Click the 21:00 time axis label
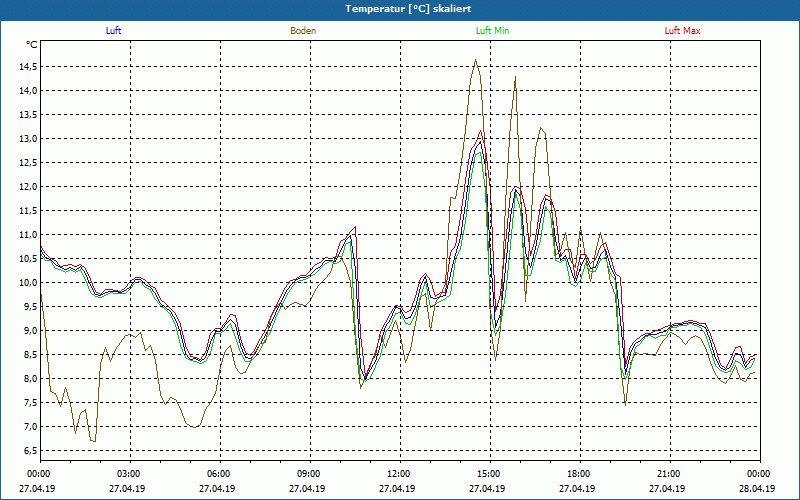The height and width of the screenshot is (500, 800). click(667, 474)
